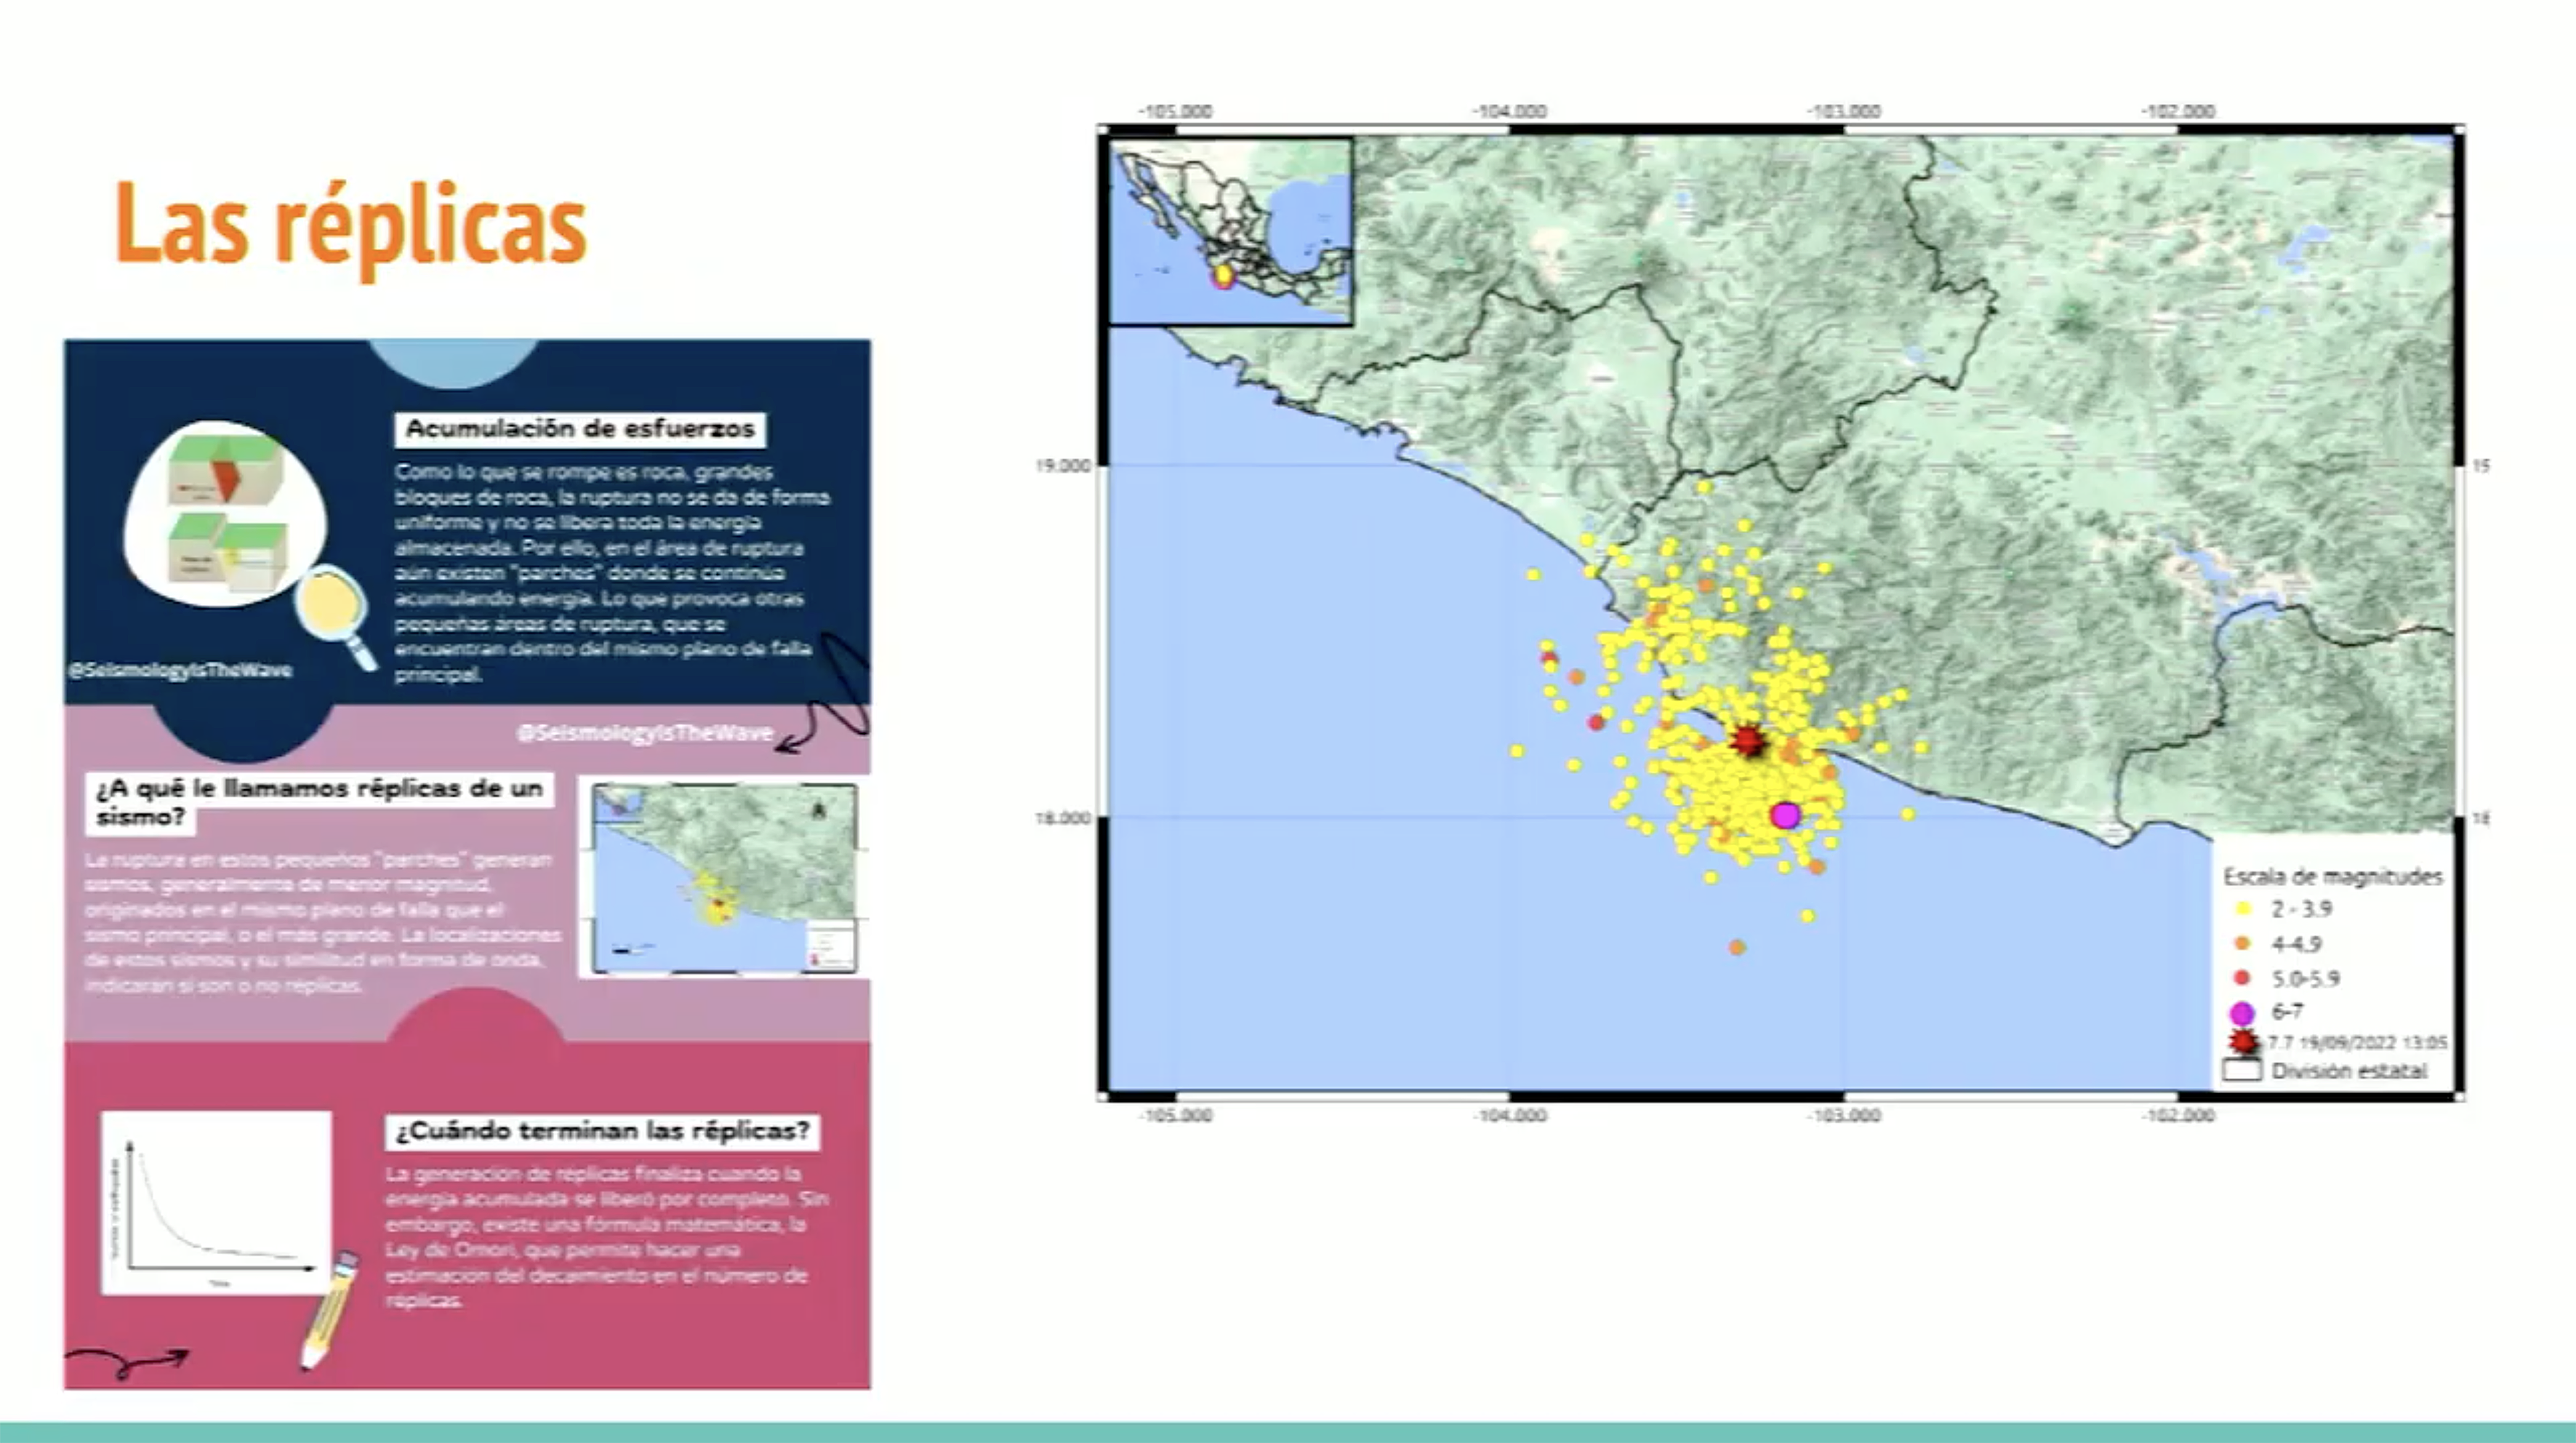Click the red star mainshock marker on map
The height and width of the screenshot is (1443, 2576).
click(1748, 741)
